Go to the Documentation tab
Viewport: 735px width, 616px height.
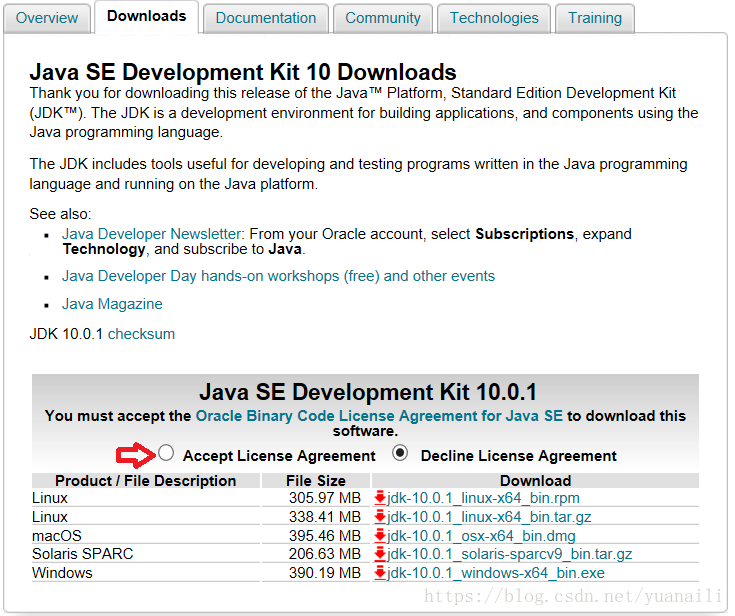coord(266,18)
